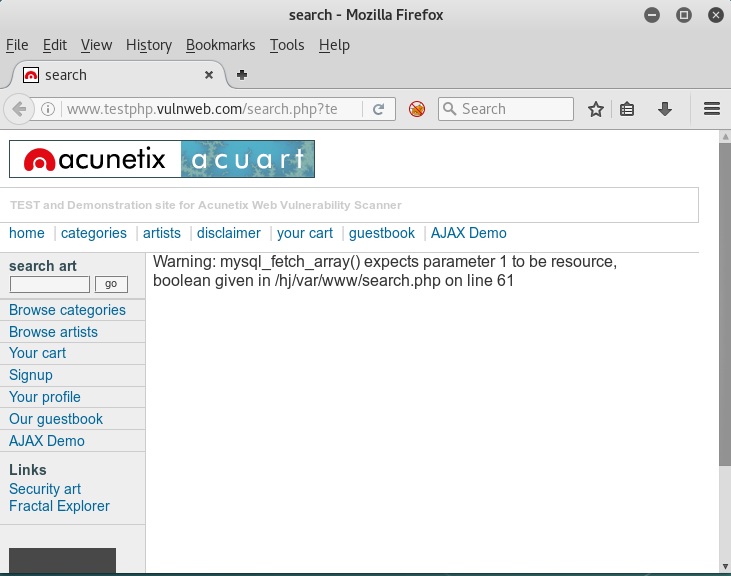Open the Bookmarks menu
This screenshot has width=731, height=576.
tap(220, 45)
